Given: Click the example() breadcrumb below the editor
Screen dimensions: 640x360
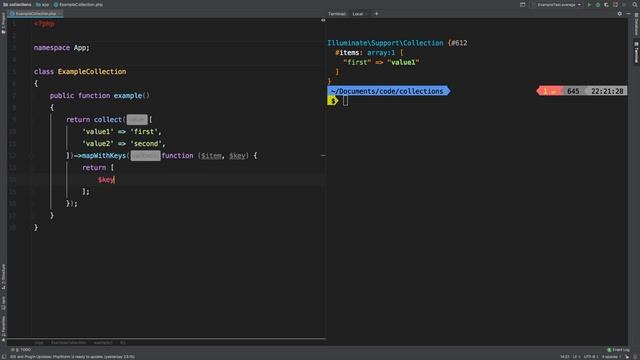Looking at the screenshot, I should click(103, 343).
